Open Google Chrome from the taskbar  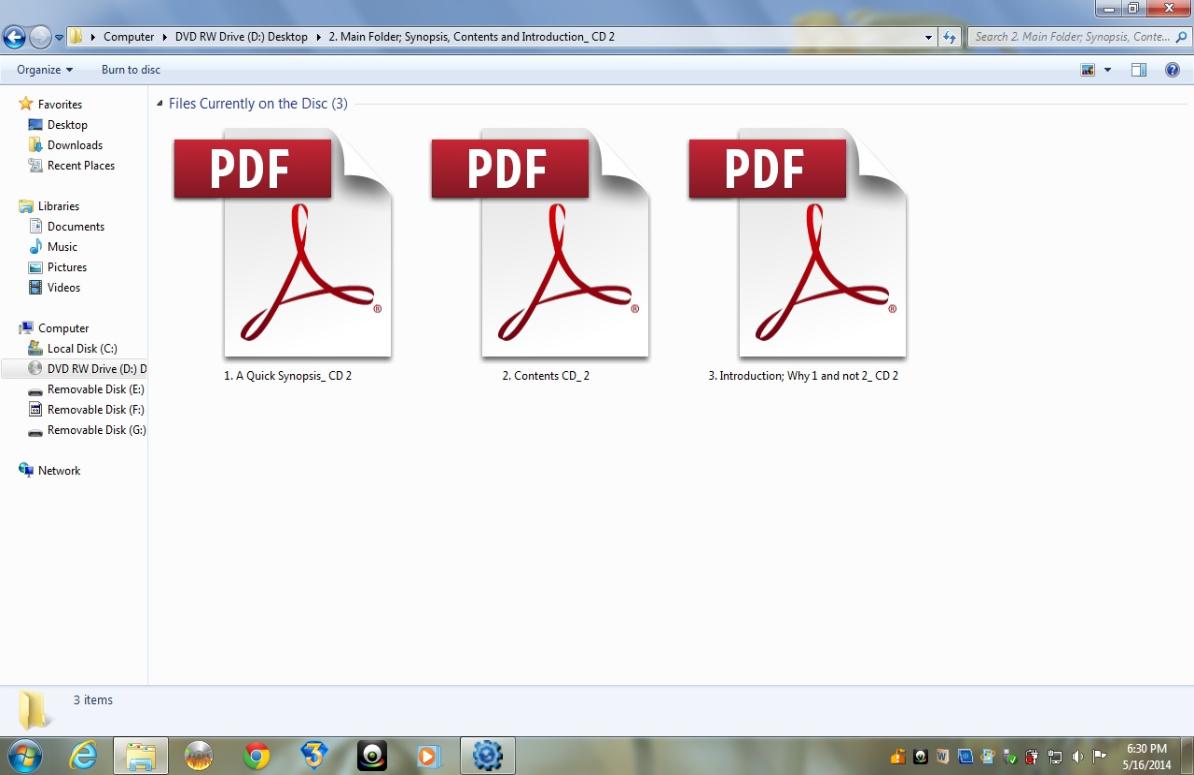tap(257, 756)
